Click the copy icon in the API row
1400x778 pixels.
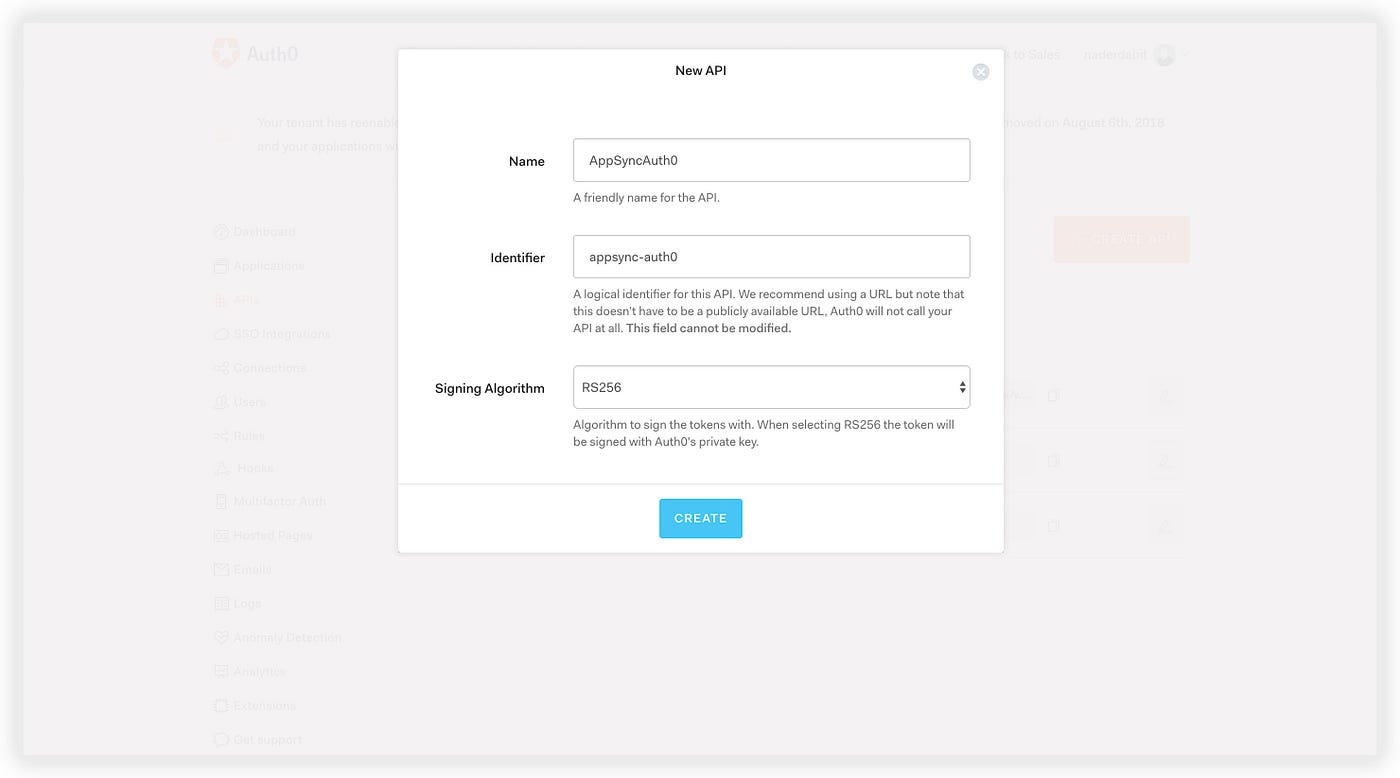coord(1052,395)
